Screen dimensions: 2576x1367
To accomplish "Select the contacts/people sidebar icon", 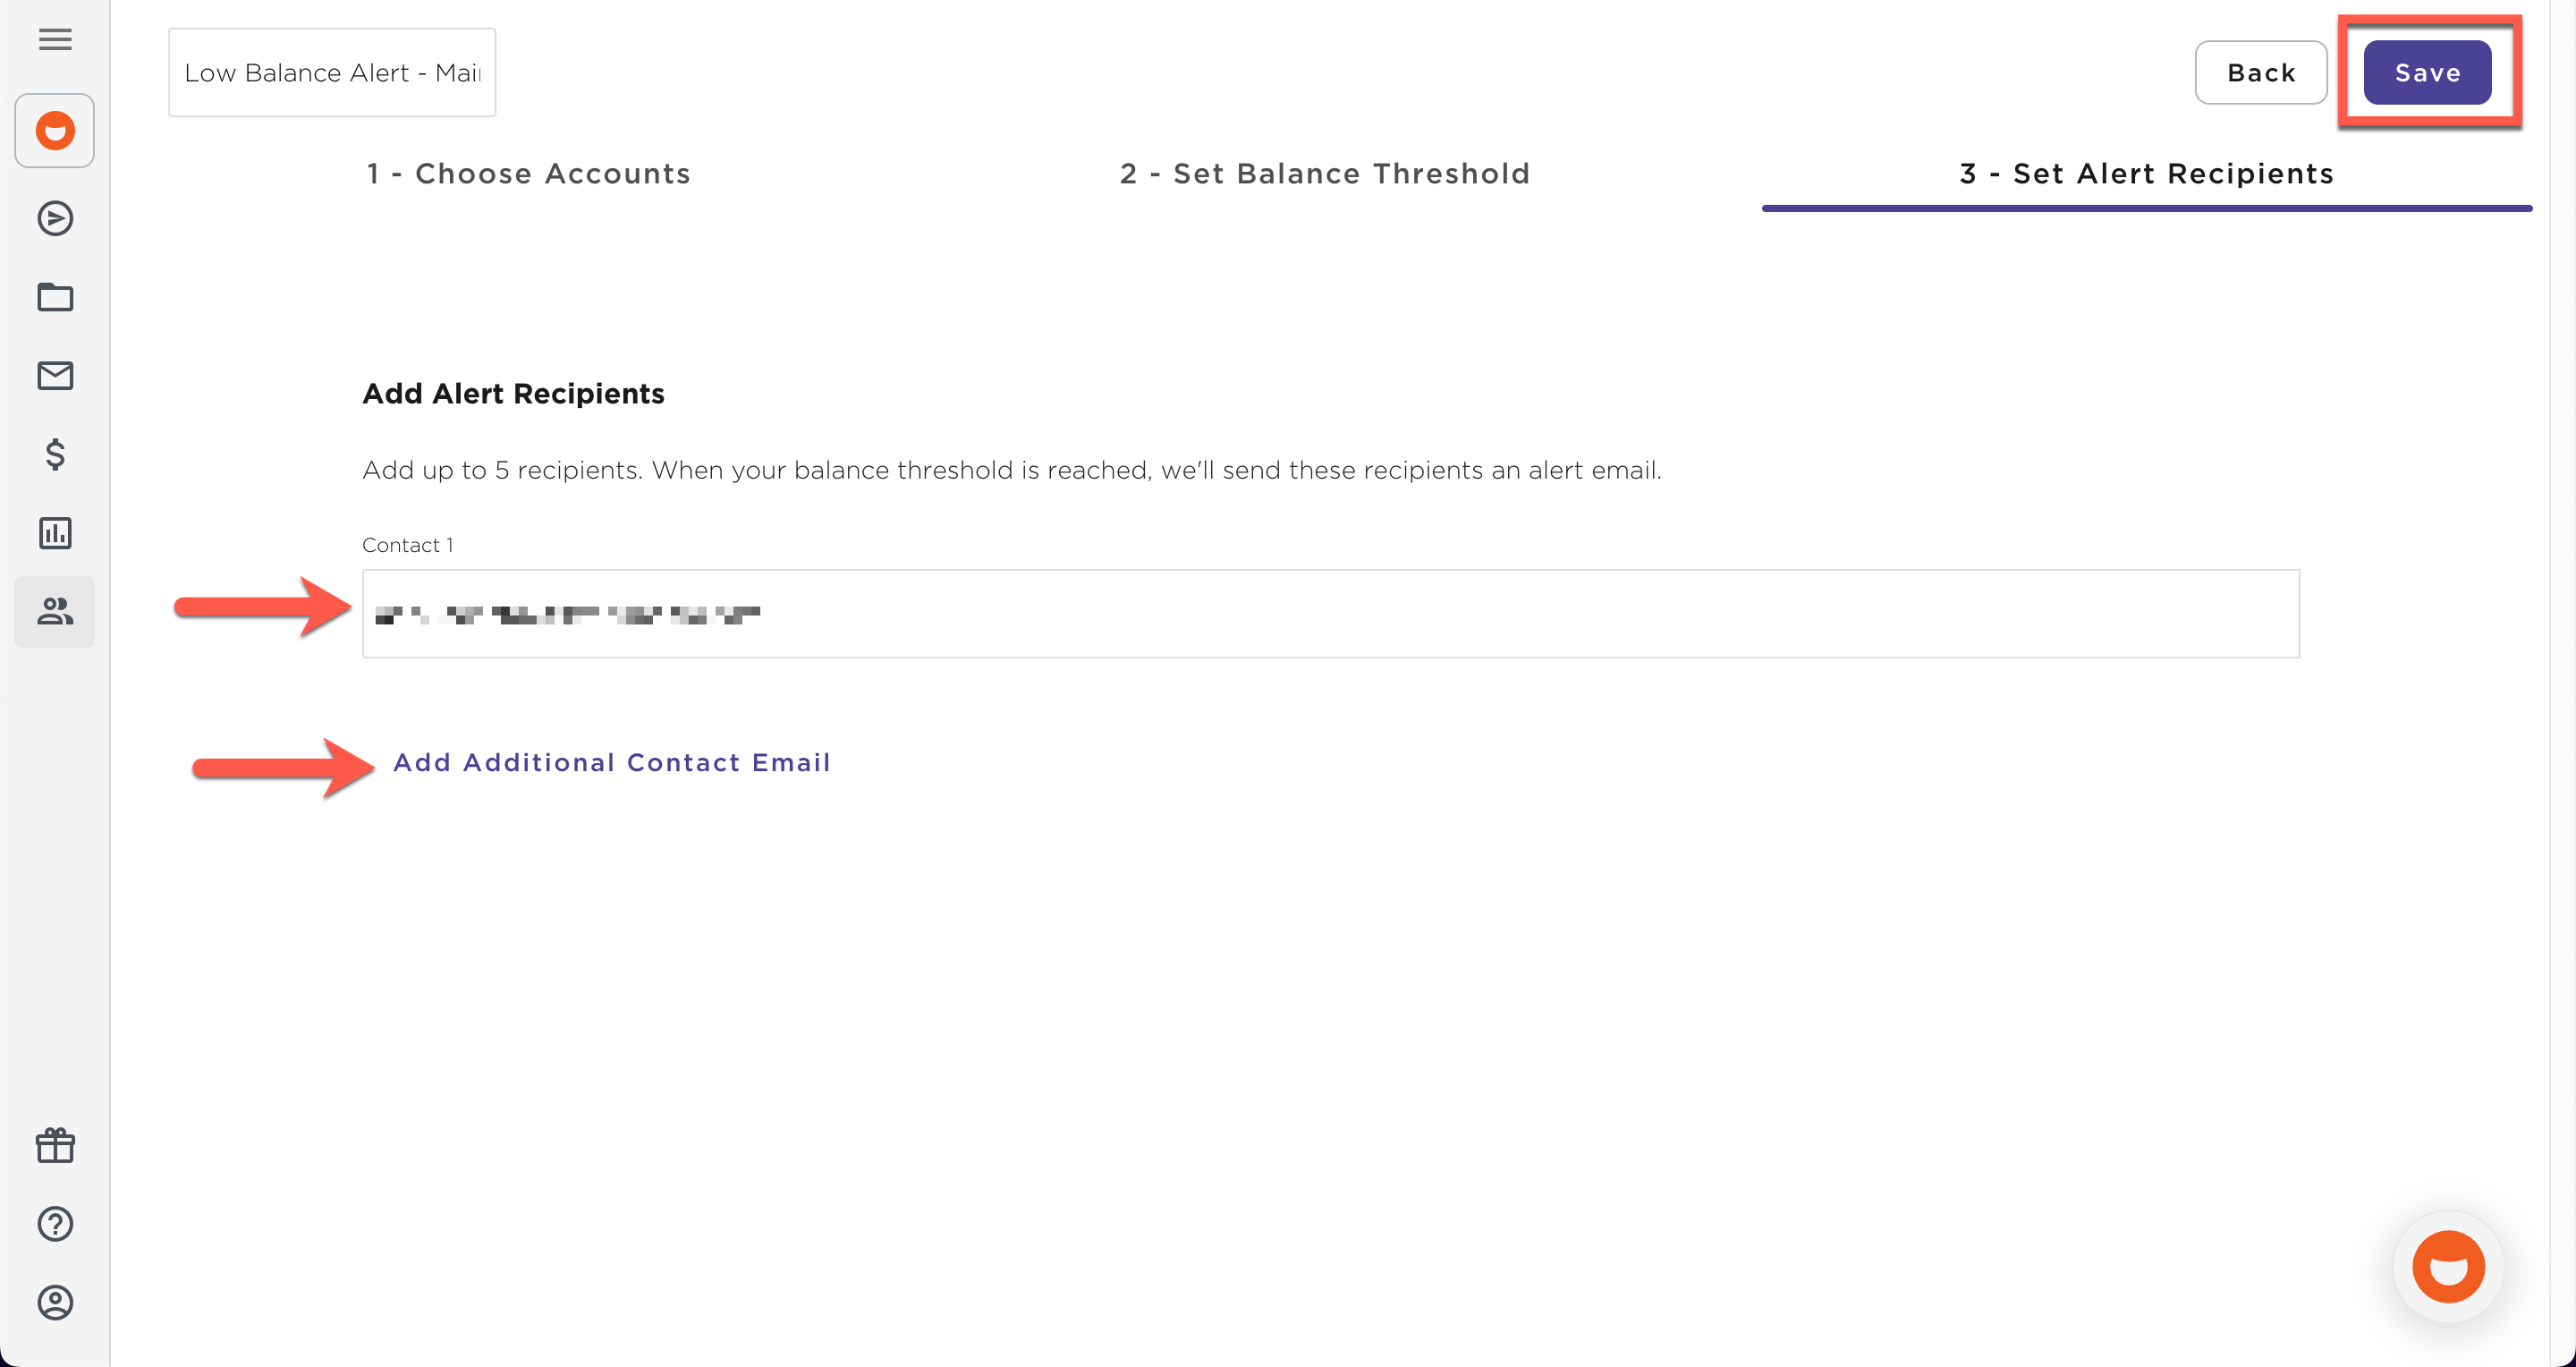I will click(54, 611).
